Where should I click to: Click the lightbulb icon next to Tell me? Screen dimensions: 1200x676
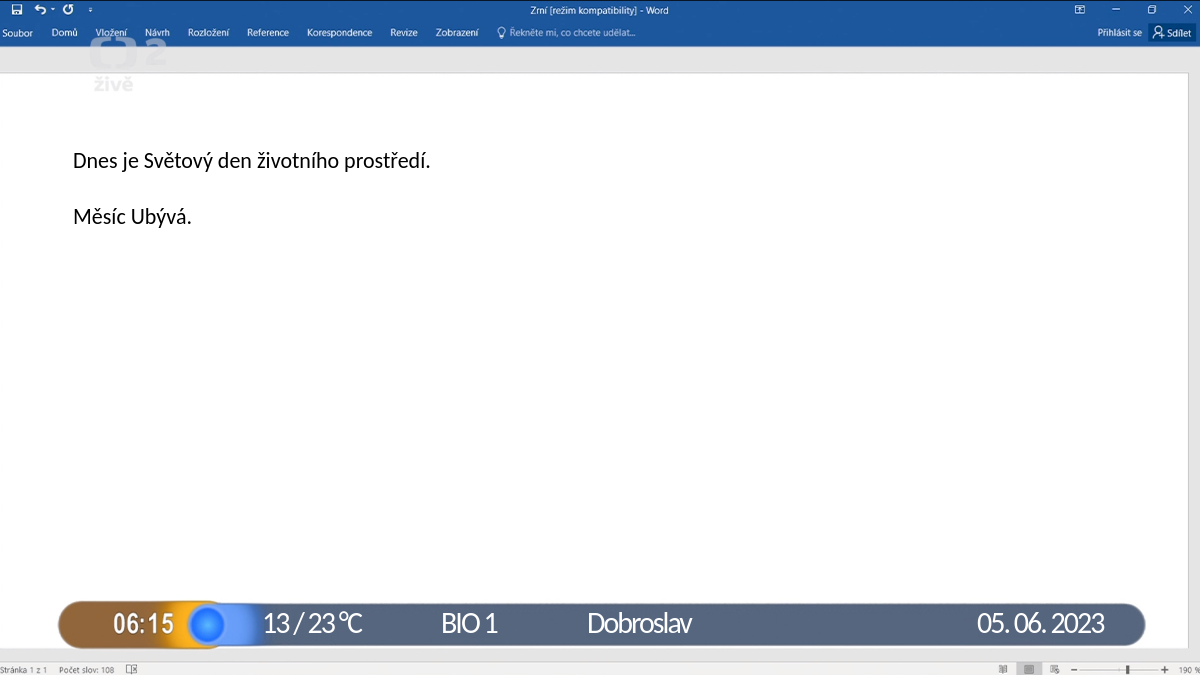pos(502,33)
